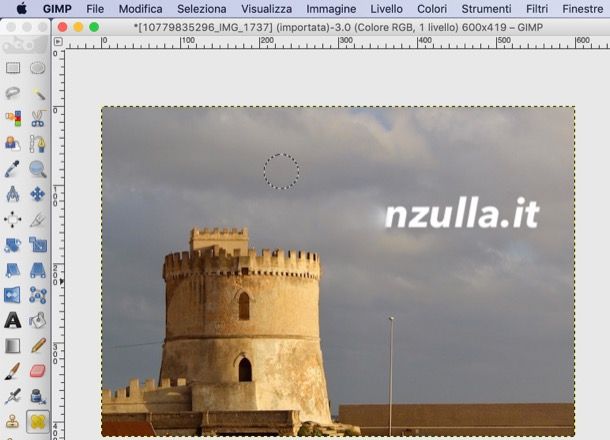610x440 pixels.
Task: Open the Filtri menu
Action: [537, 9]
